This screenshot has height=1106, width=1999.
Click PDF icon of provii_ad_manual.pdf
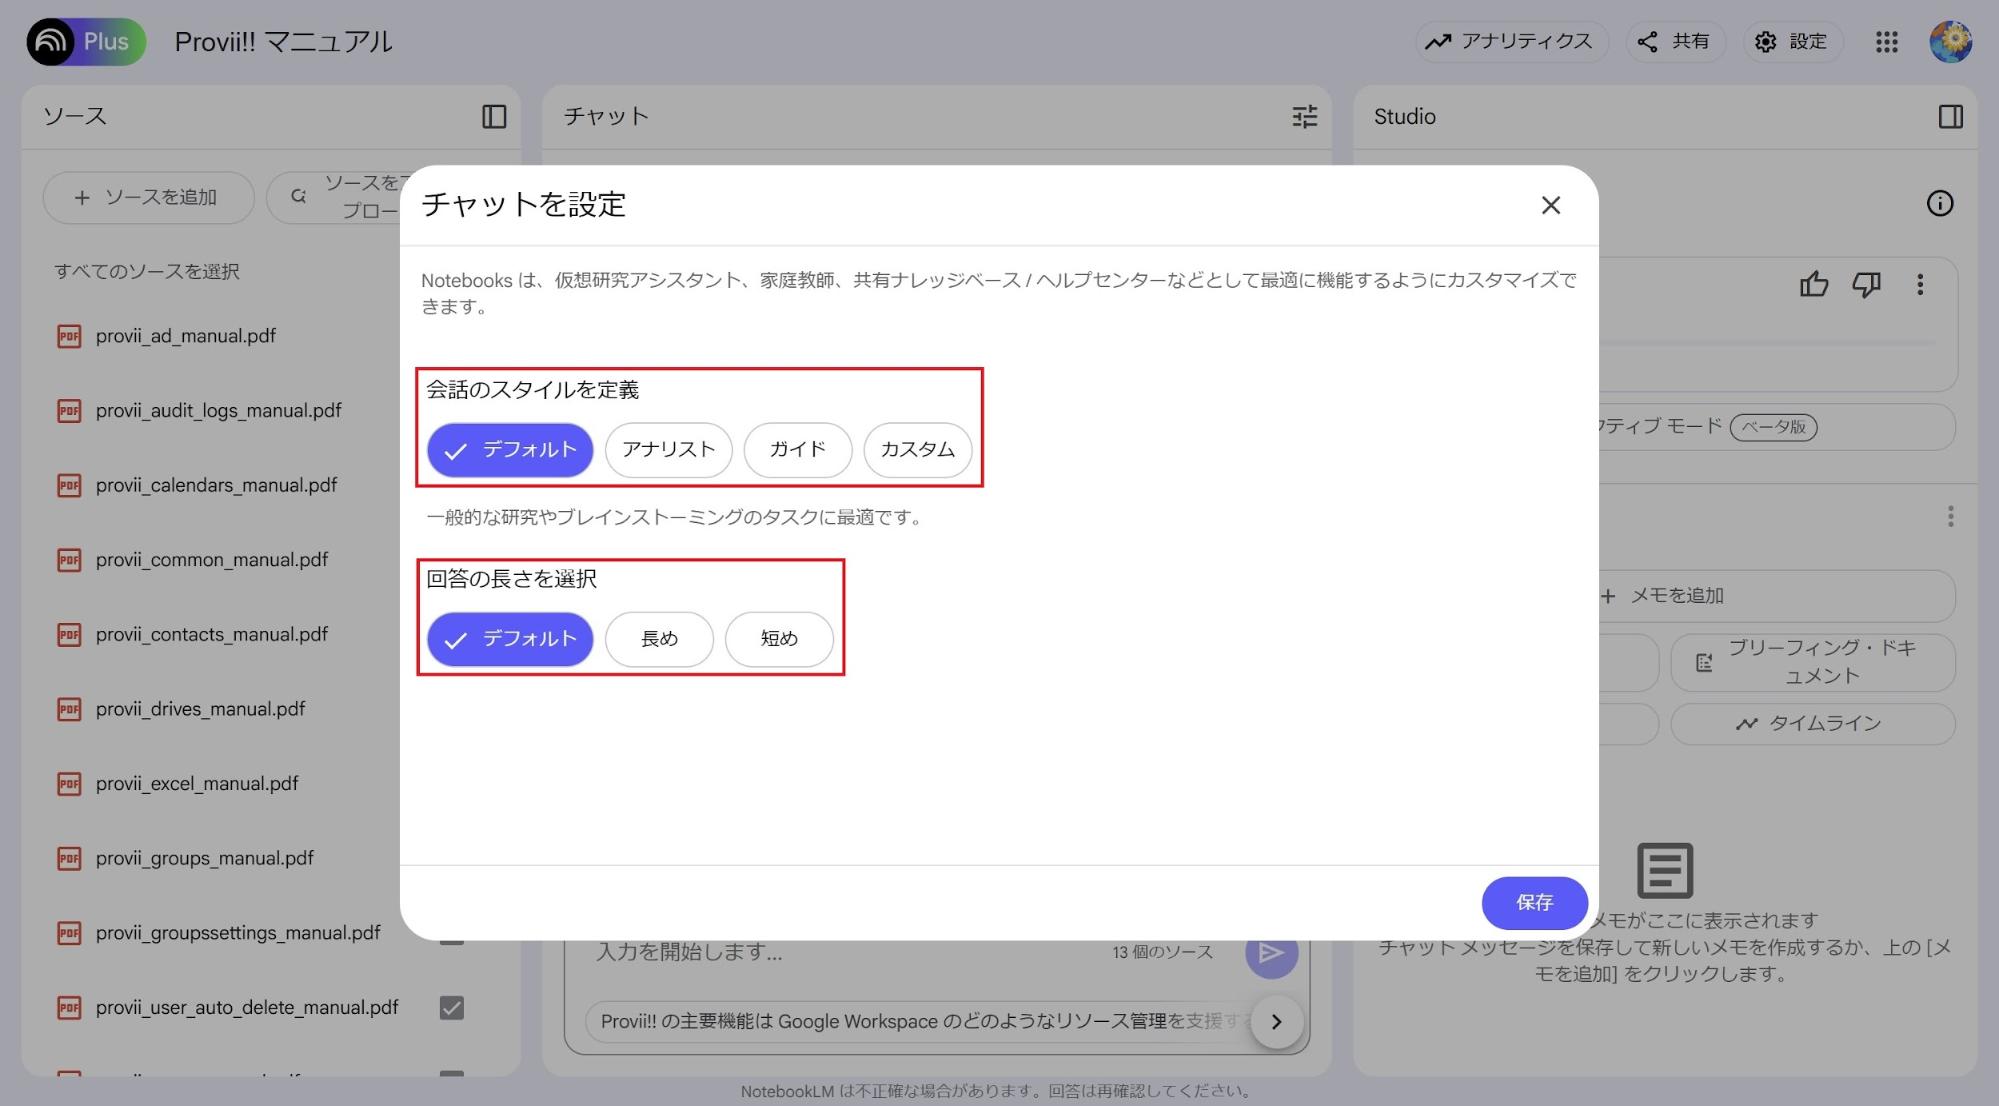[69, 336]
